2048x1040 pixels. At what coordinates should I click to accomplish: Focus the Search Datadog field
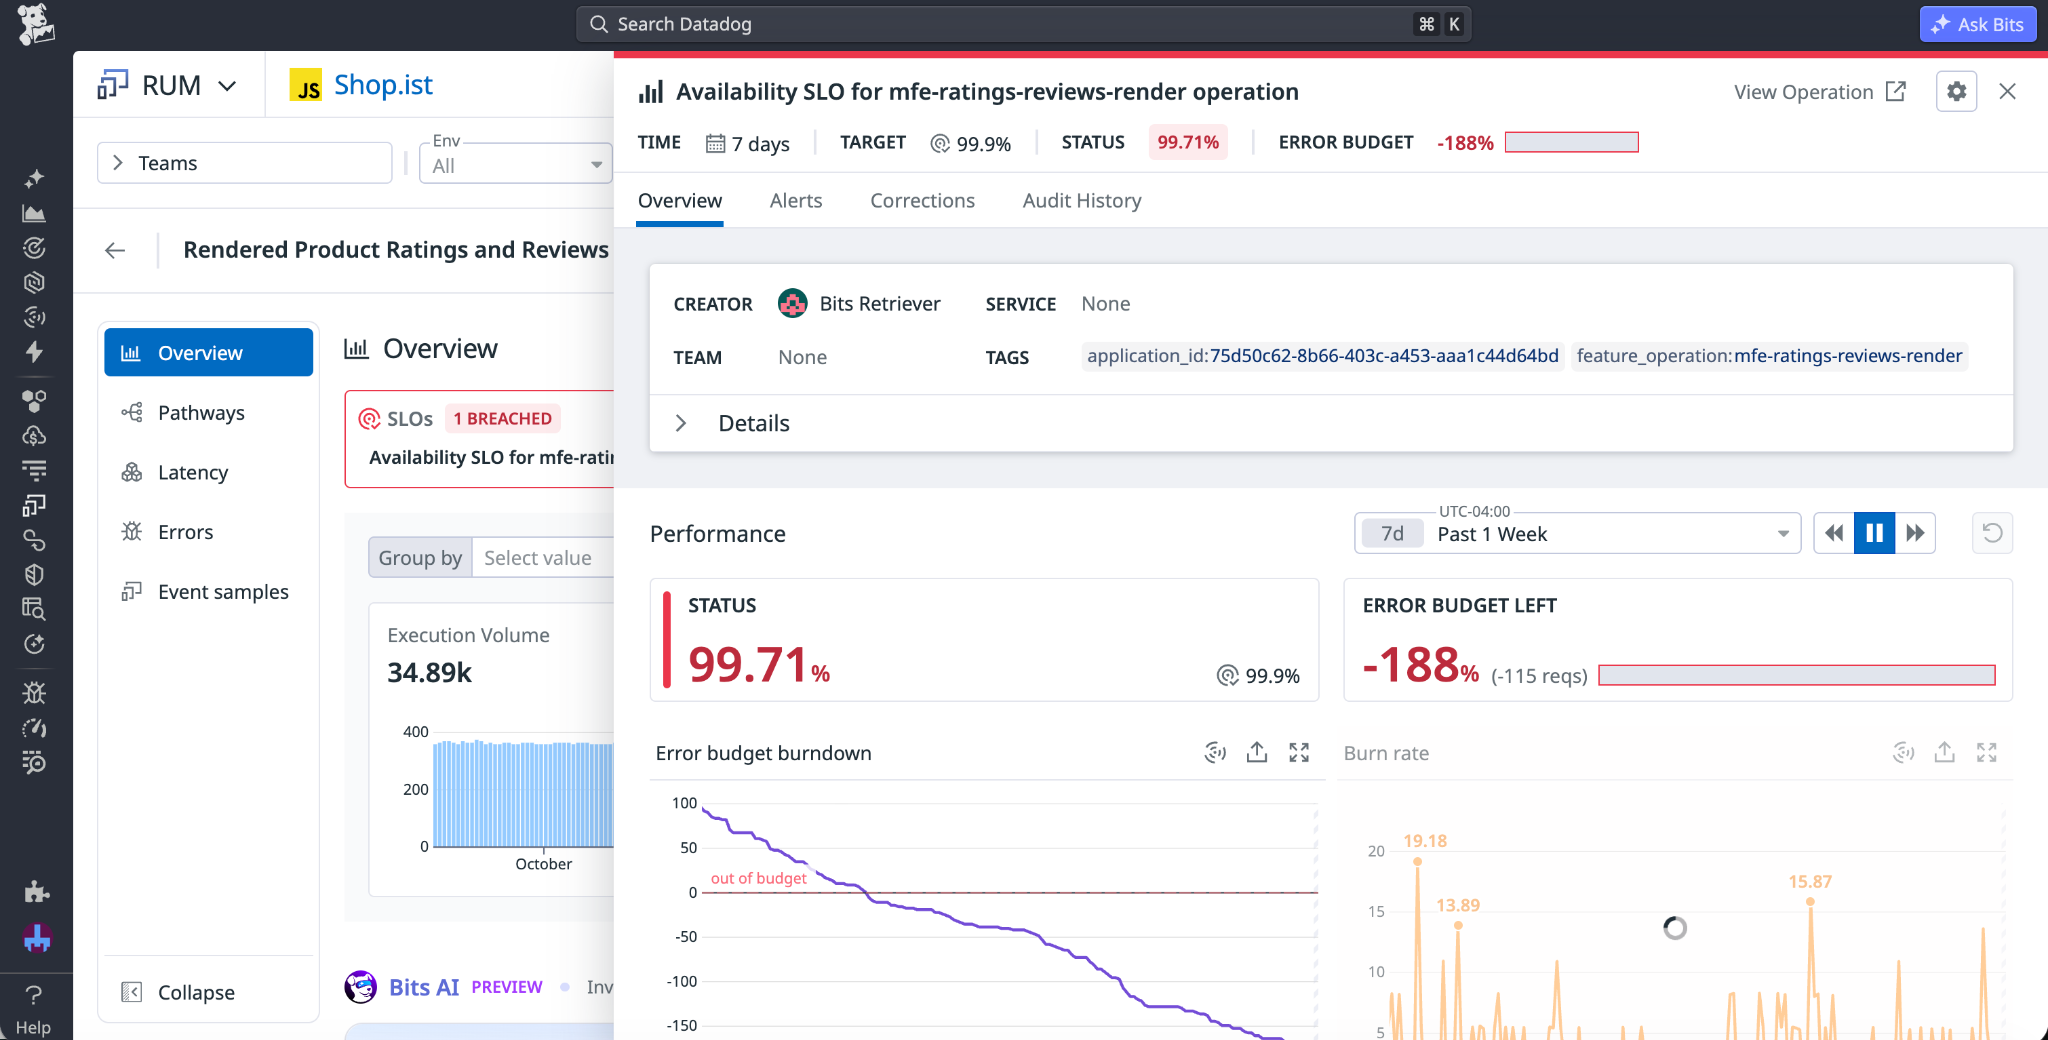click(1022, 24)
